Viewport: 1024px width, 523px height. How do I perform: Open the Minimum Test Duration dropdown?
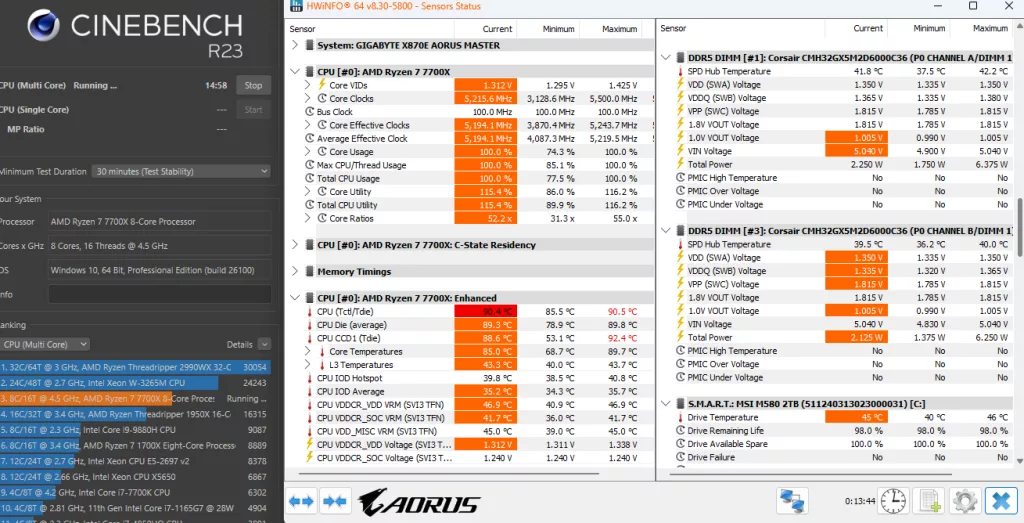181,171
